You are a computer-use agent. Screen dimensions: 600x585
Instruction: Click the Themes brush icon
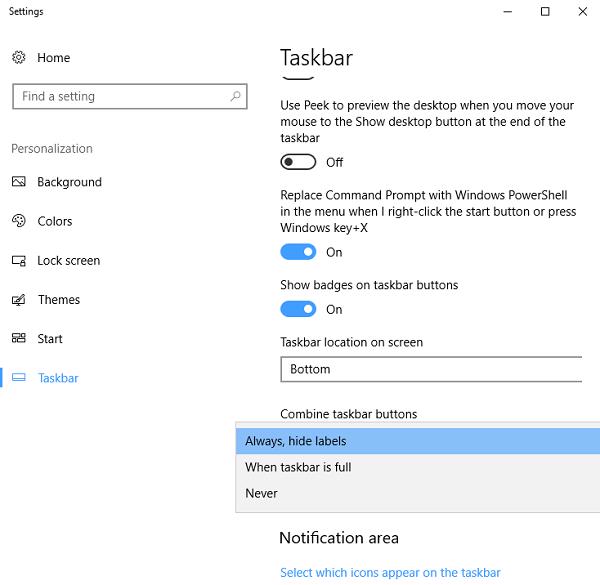[18, 300]
